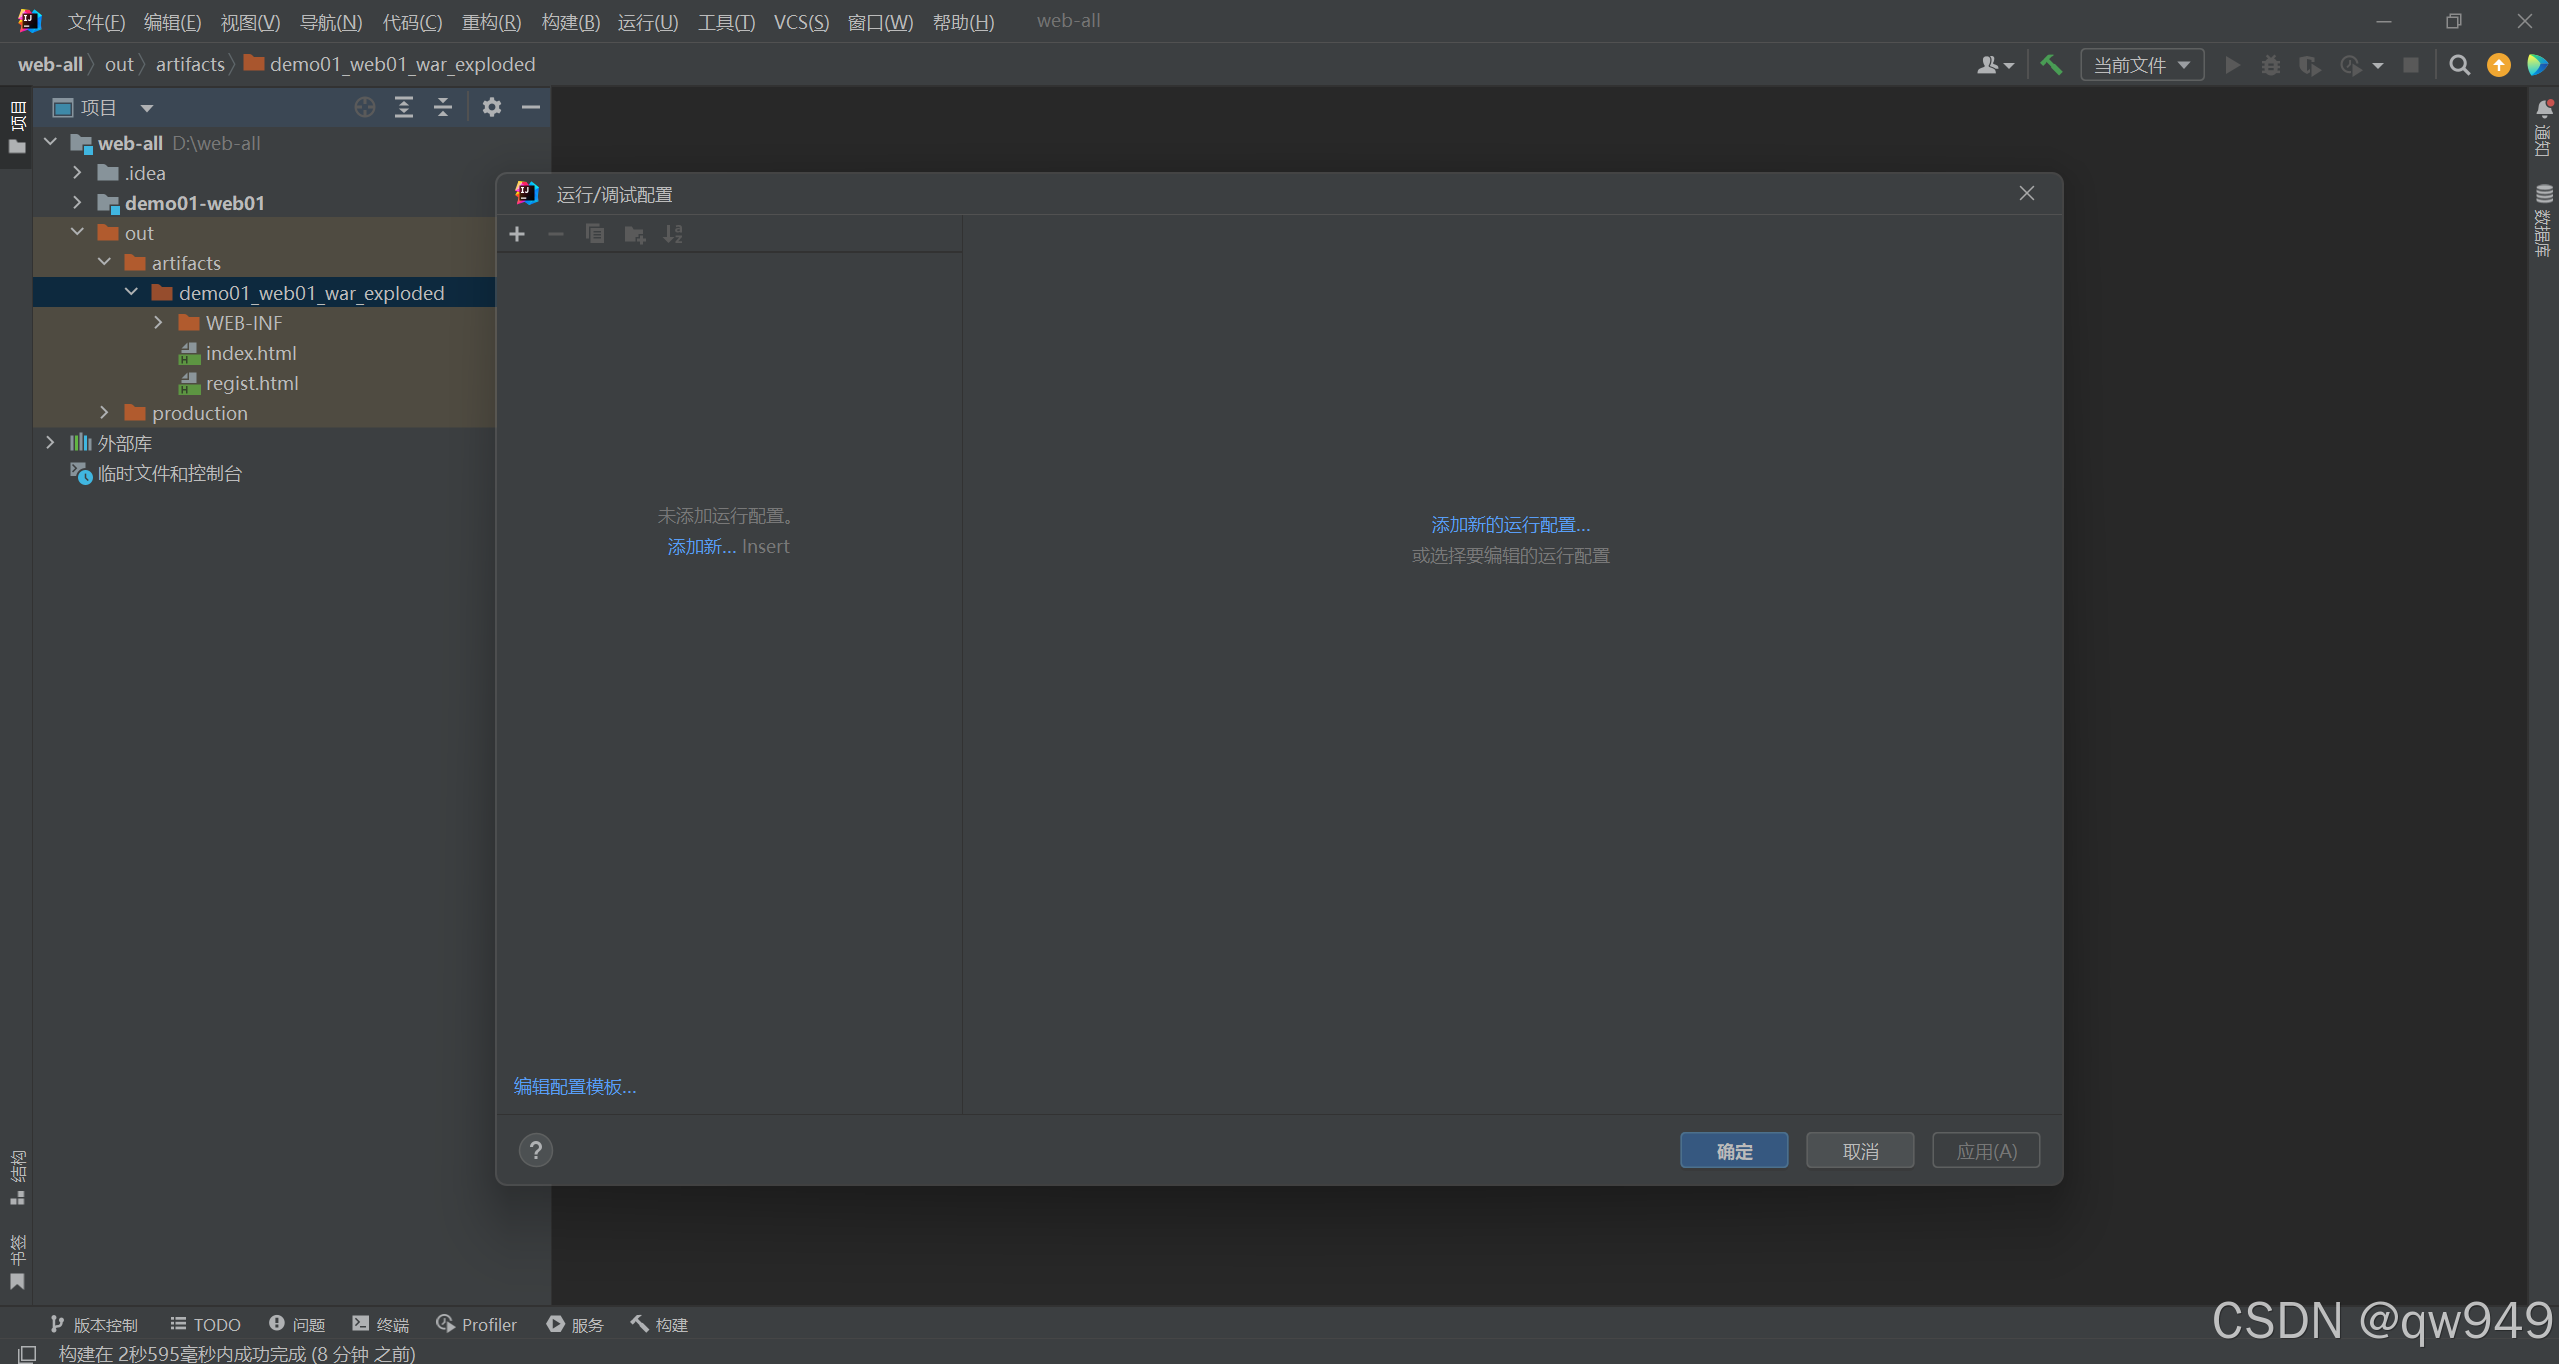The width and height of the screenshot is (2559, 1364).
Task: Click the build project hammer icon
Action: click(2051, 65)
